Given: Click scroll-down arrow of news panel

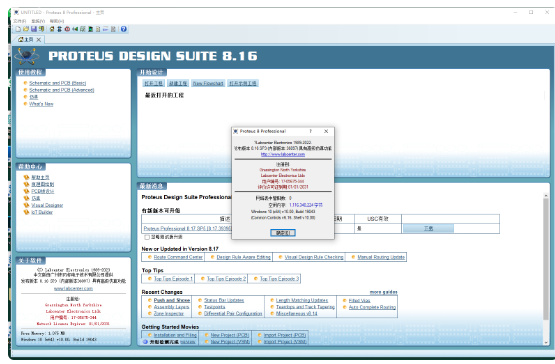Looking at the screenshot, I should [x=545, y=343].
